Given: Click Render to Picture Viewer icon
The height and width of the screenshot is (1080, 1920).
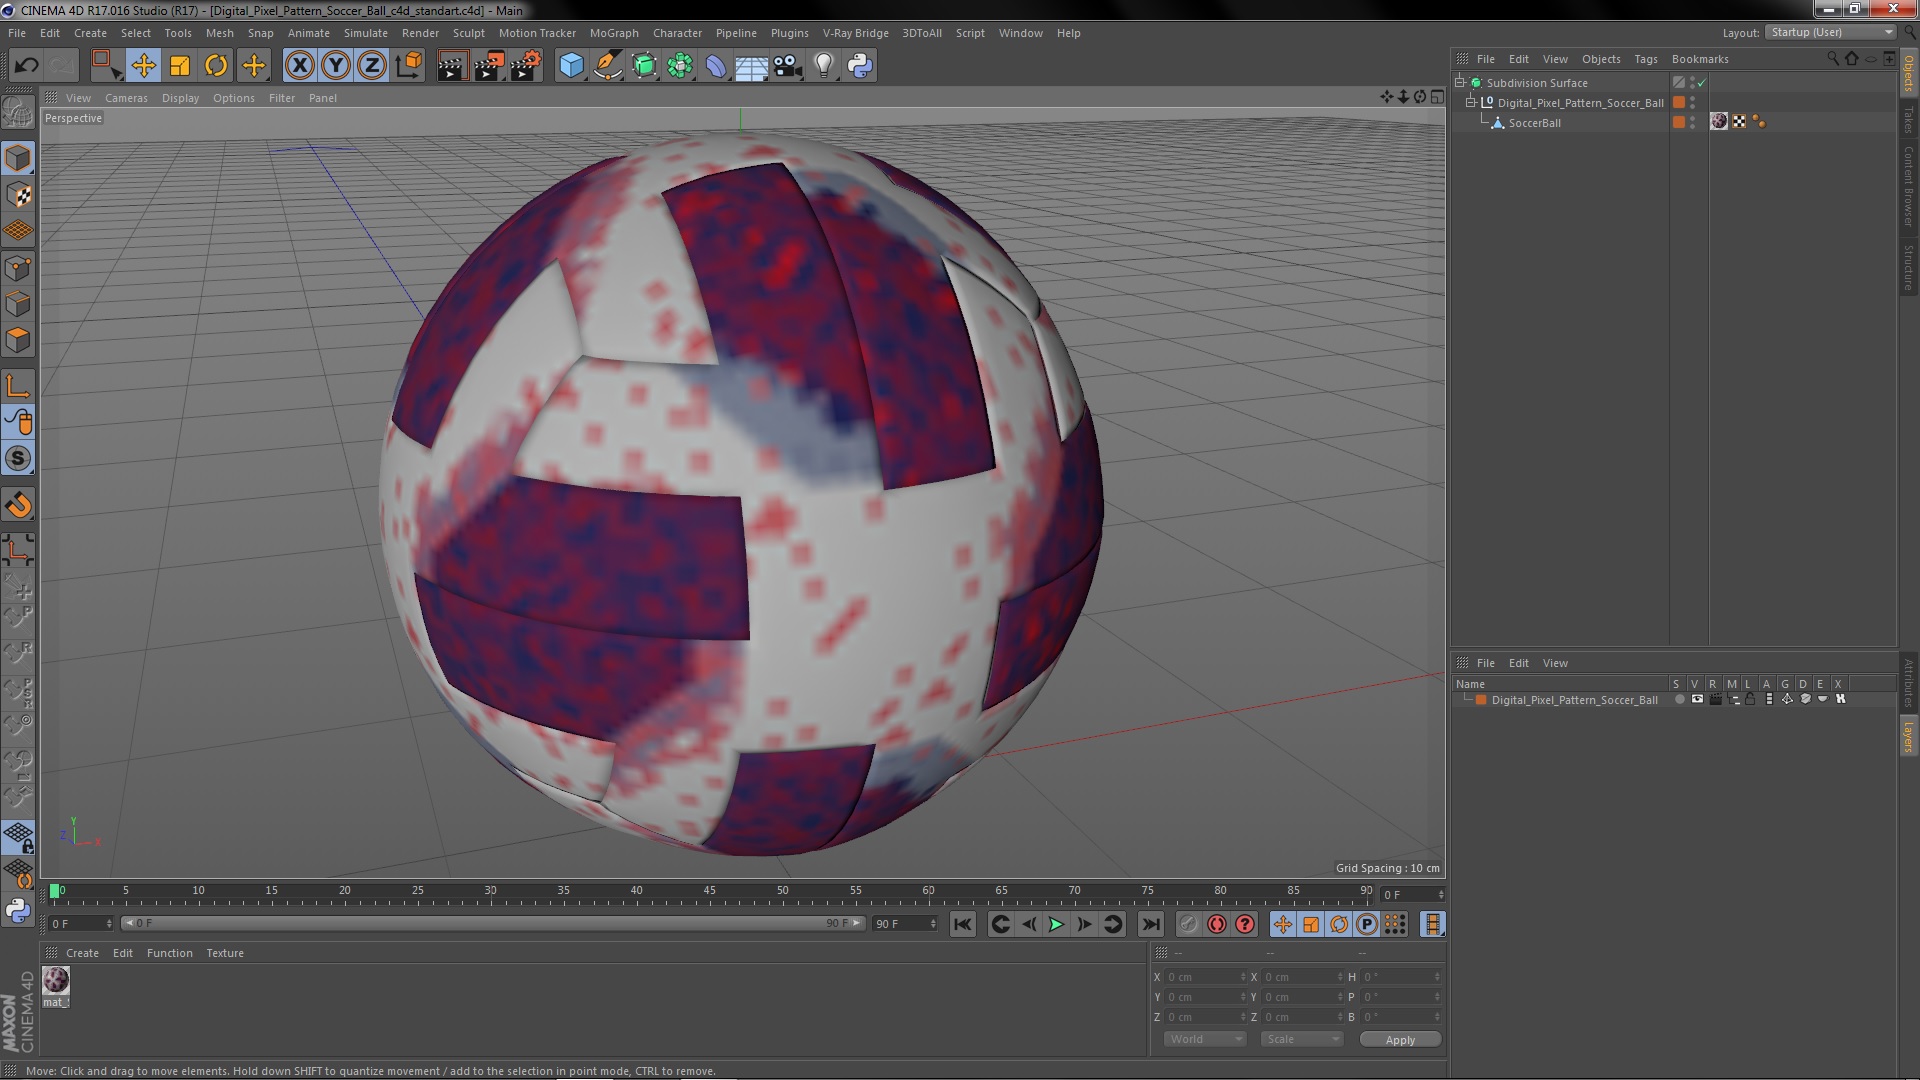Looking at the screenshot, I should [x=488, y=66].
